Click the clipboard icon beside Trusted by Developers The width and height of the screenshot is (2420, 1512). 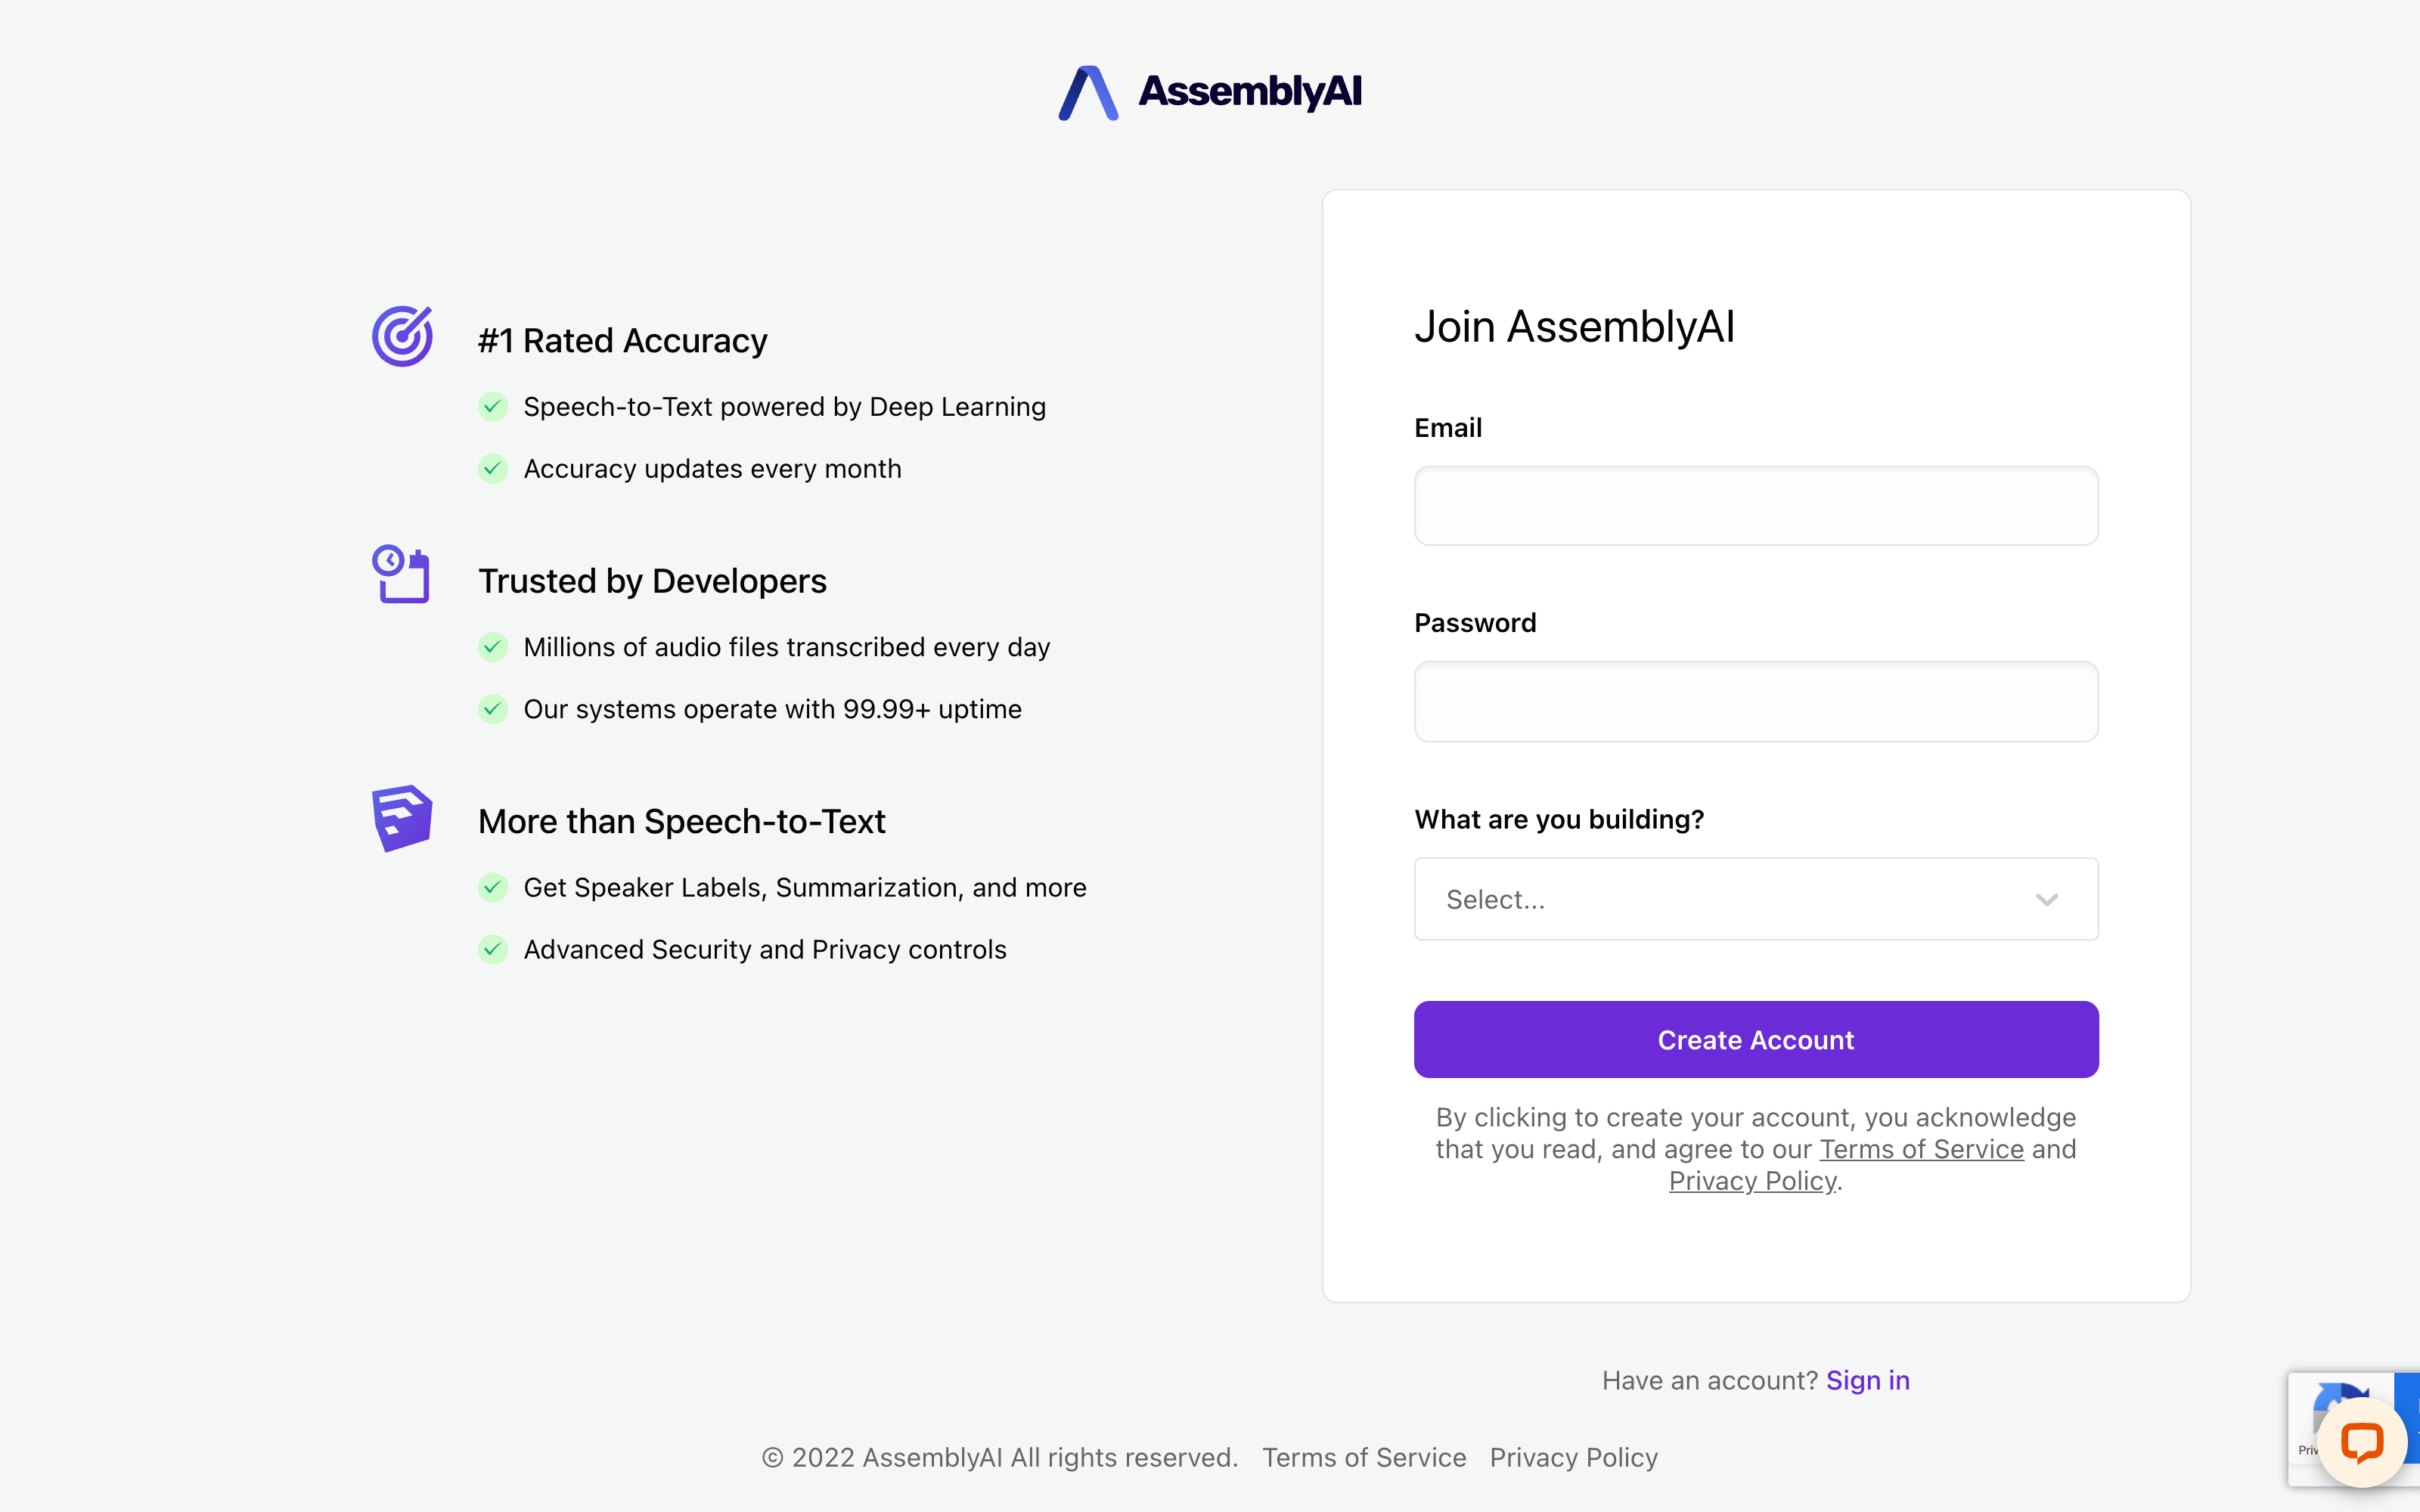402,575
